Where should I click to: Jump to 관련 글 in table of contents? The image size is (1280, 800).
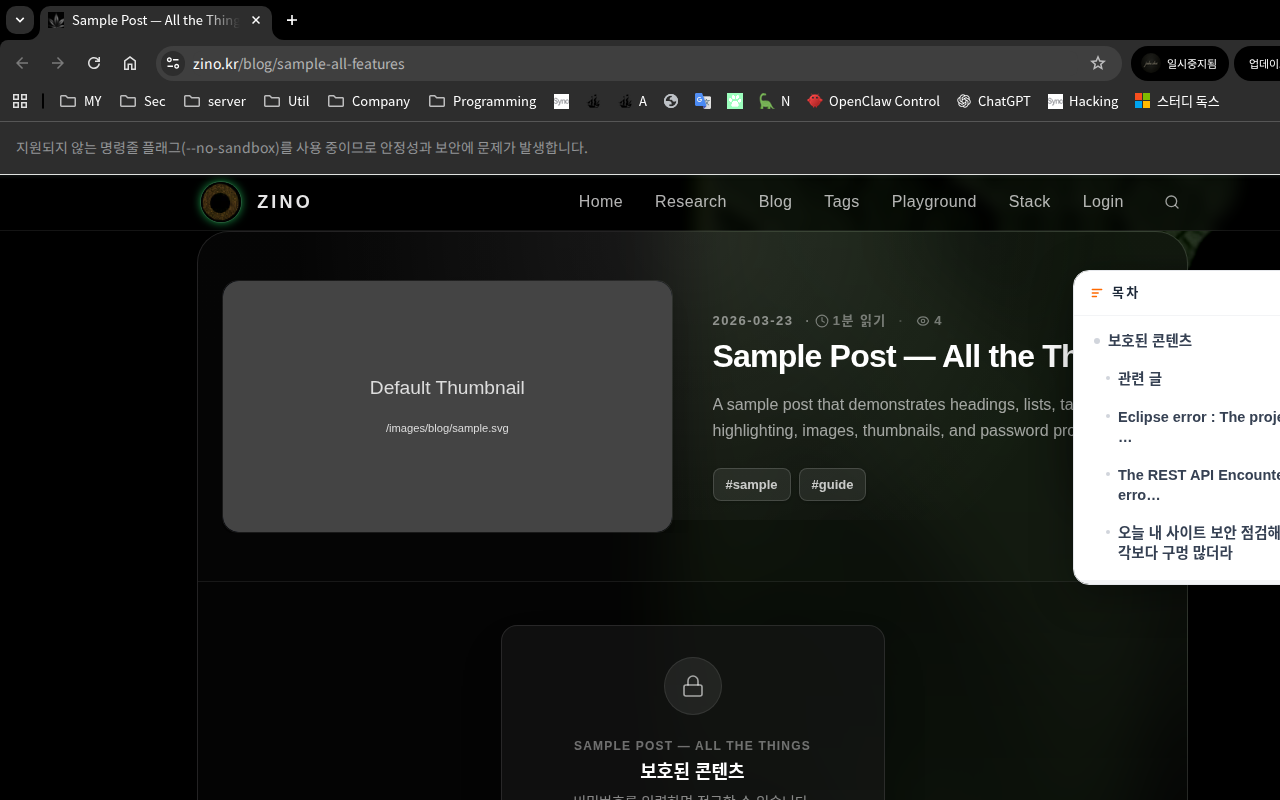[1139, 378]
